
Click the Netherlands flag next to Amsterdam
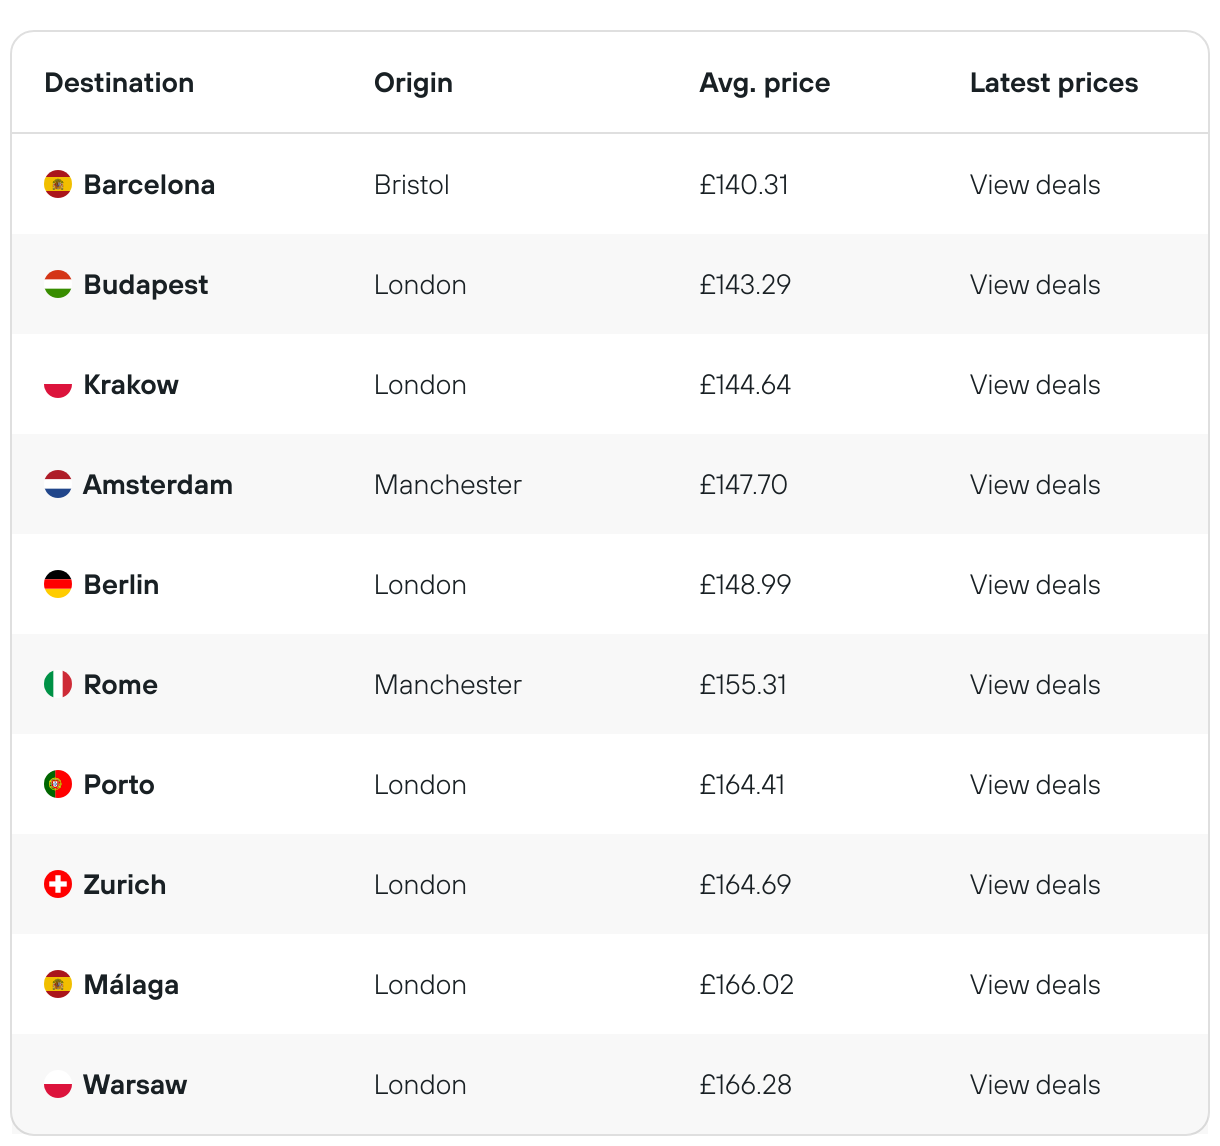click(58, 484)
